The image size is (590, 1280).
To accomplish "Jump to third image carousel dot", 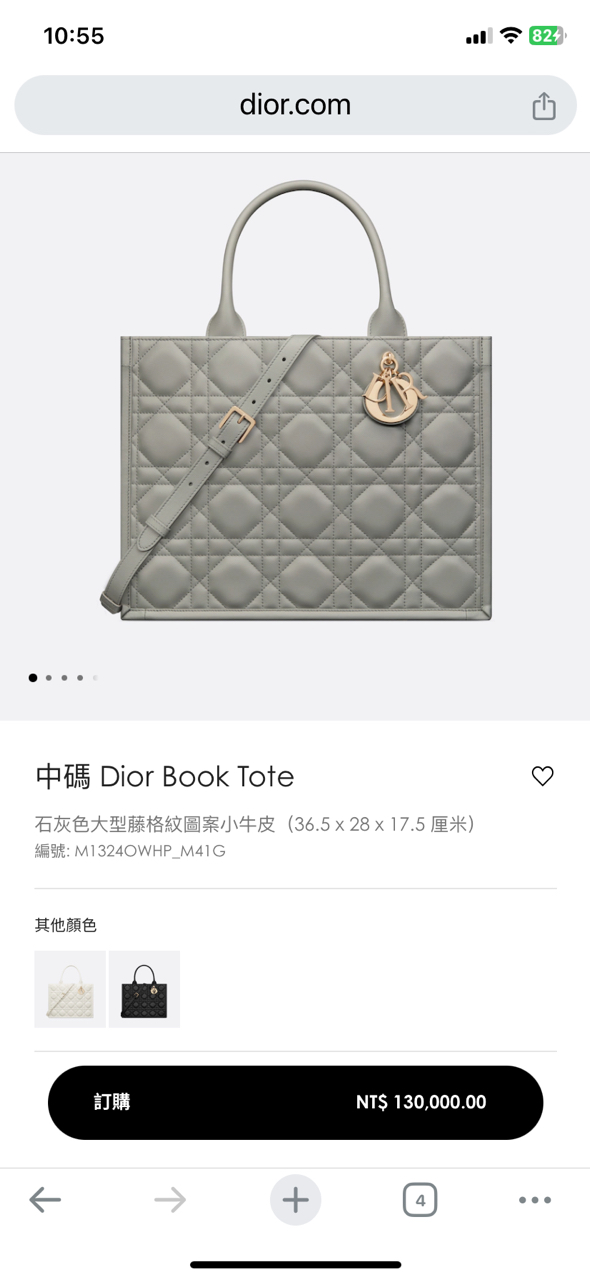I will pyautogui.click(x=64, y=678).
